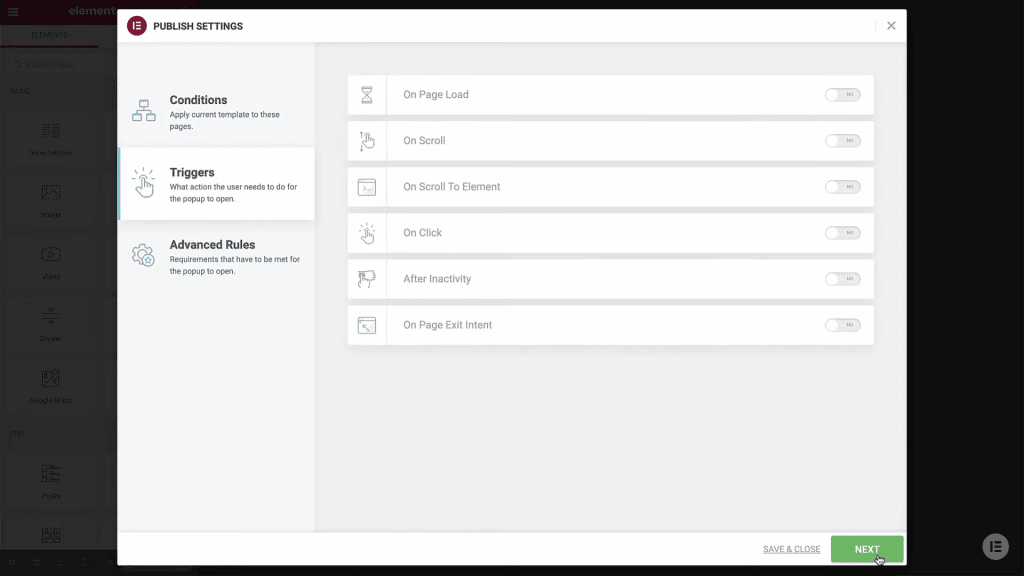Close the Publish Settings dialog
The image size is (1024, 576).
point(891,25)
